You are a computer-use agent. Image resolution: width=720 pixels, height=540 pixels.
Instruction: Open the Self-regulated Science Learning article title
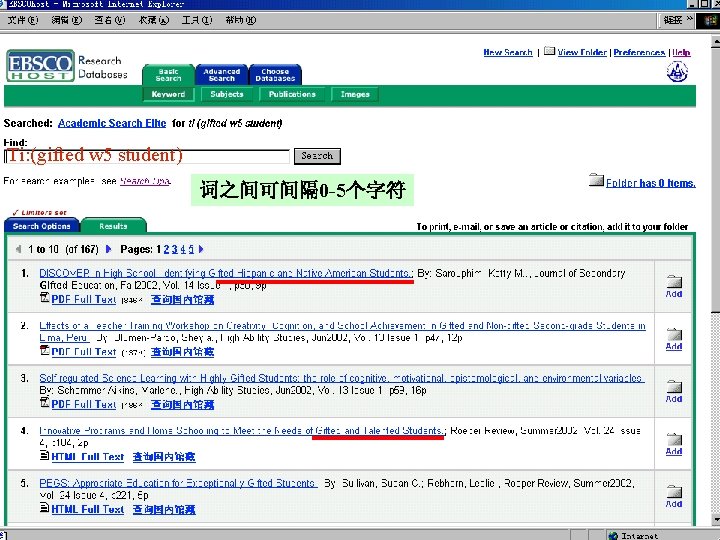[342, 378]
